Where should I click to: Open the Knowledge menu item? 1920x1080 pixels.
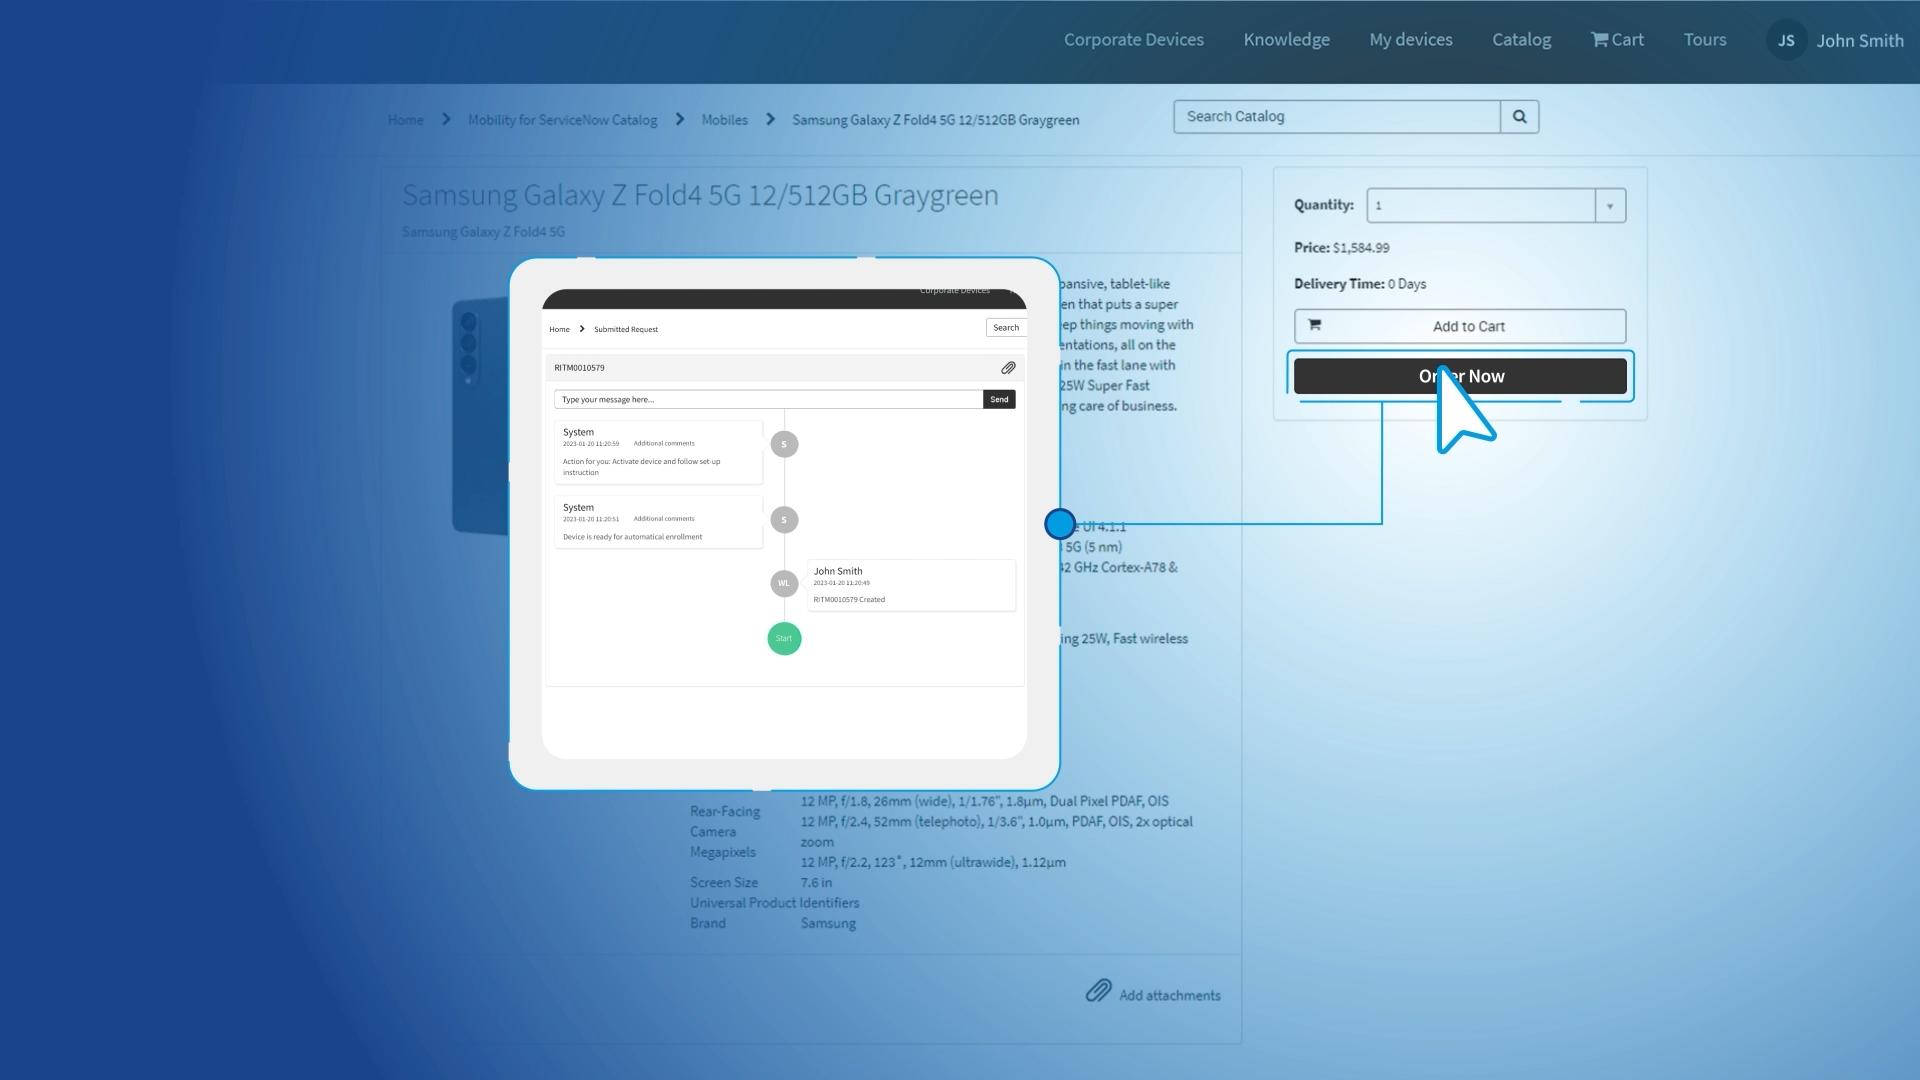coord(1286,40)
